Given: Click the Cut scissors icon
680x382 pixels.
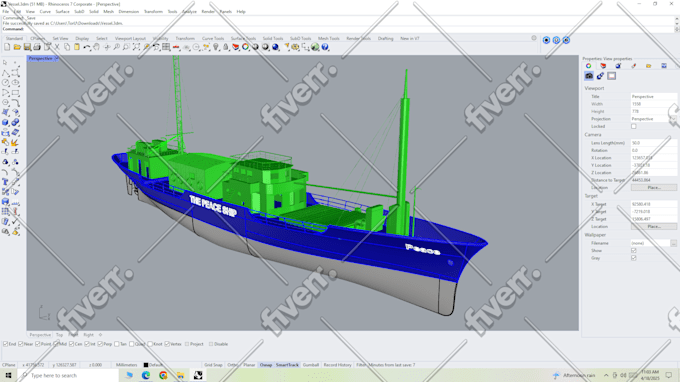Looking at the screenshot, I should click(57, 47).
